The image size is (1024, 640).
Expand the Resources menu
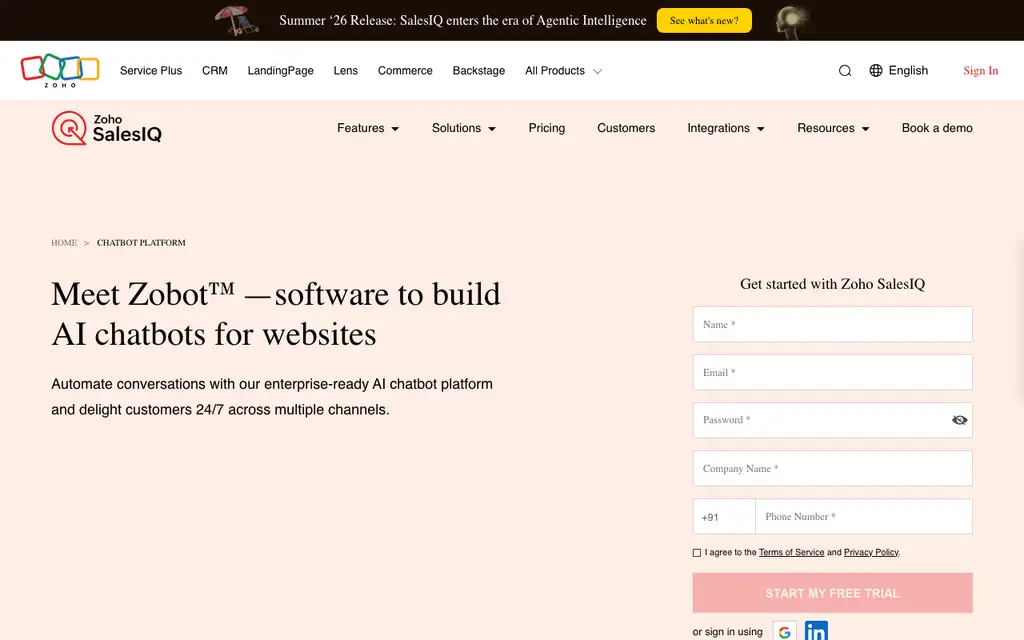(x=833, y=128)
